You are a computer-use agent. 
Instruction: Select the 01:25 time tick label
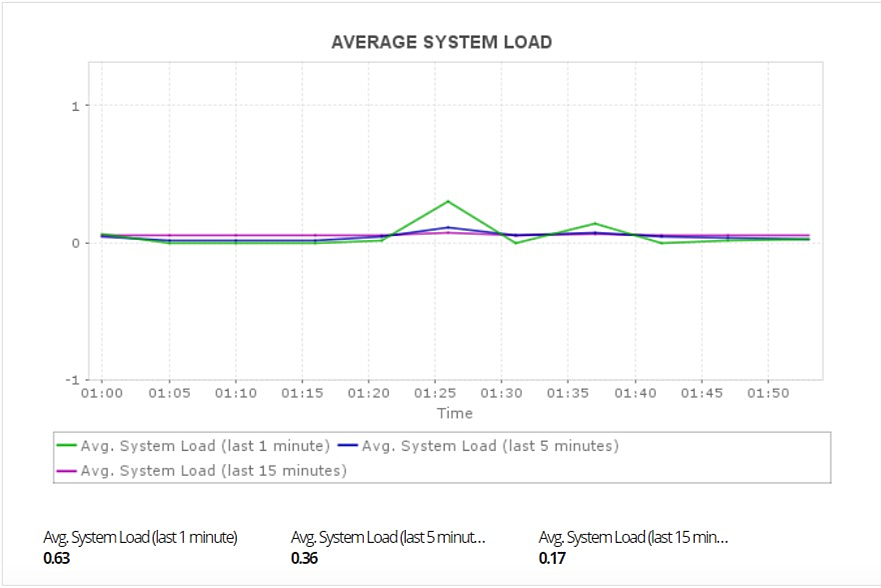(x=435, y=392)
